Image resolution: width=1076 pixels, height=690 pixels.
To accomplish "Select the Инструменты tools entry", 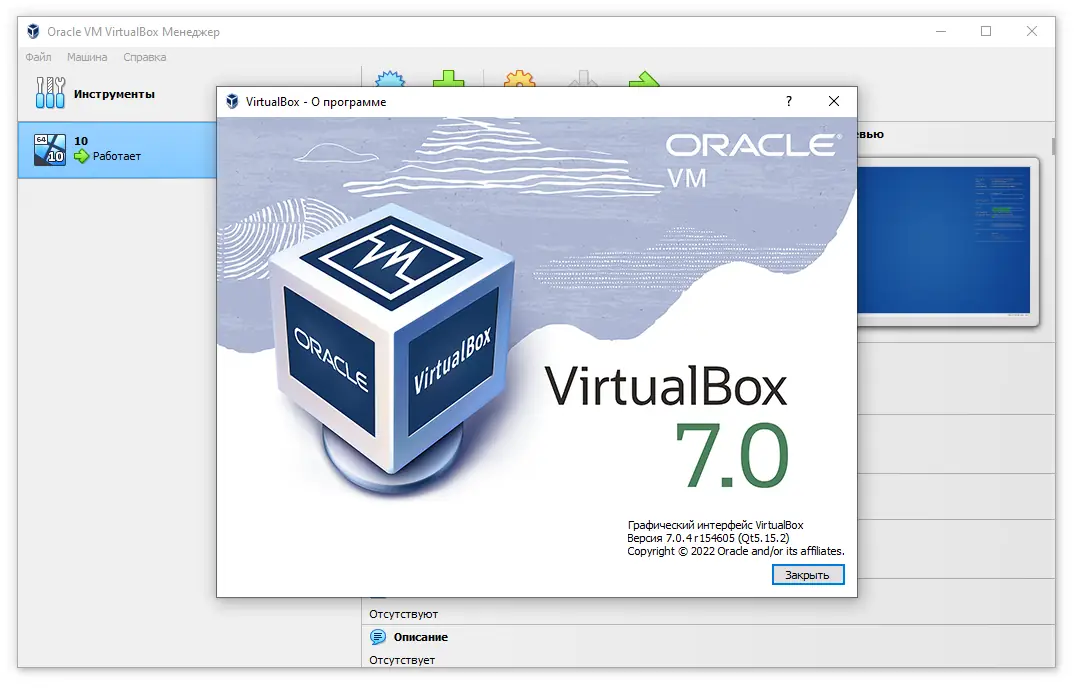I will tap(117, 94).
